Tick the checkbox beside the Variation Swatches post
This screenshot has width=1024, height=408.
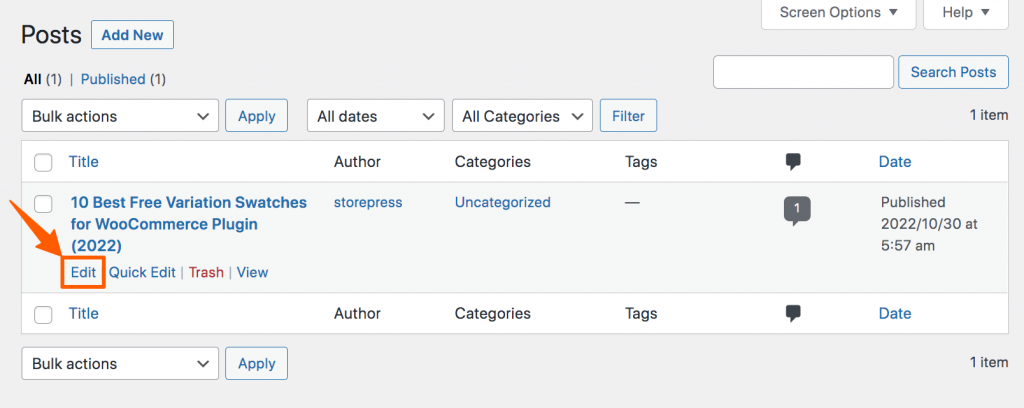[43, 204]
